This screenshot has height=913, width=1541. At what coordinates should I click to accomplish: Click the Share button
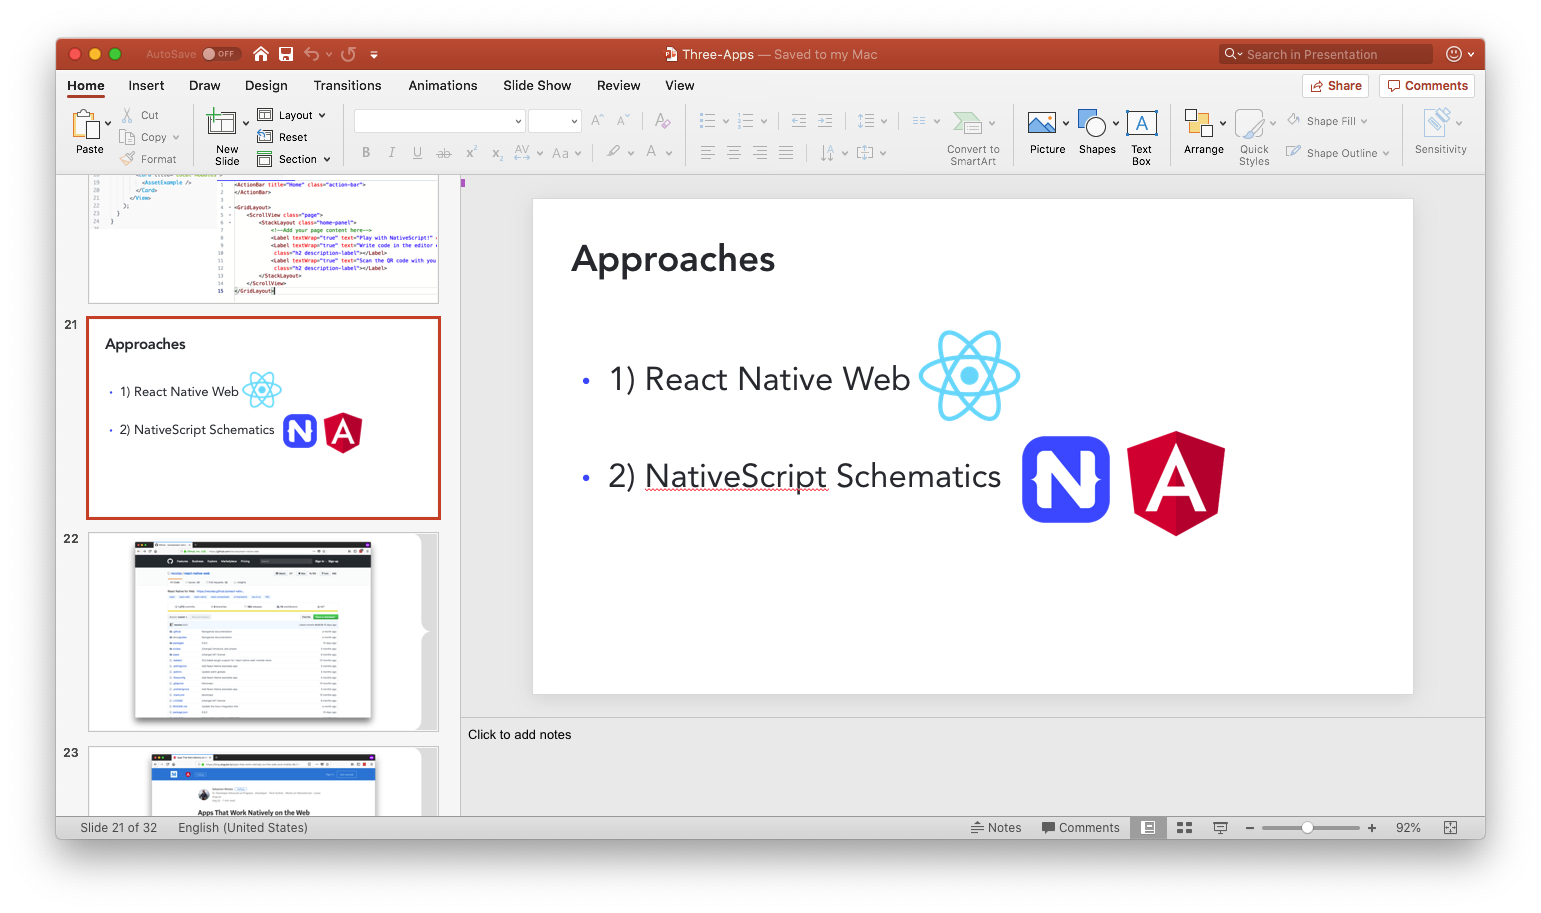coord(1336,86)
